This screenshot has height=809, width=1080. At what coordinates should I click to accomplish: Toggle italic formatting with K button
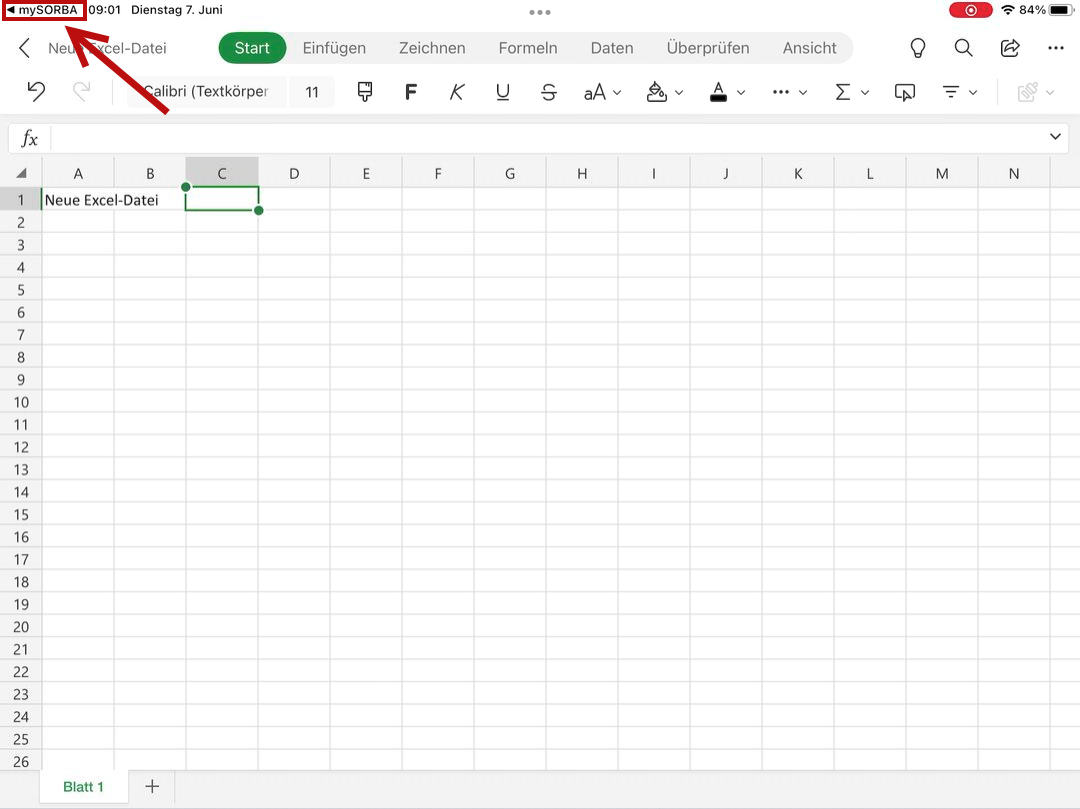coord(457,92)
